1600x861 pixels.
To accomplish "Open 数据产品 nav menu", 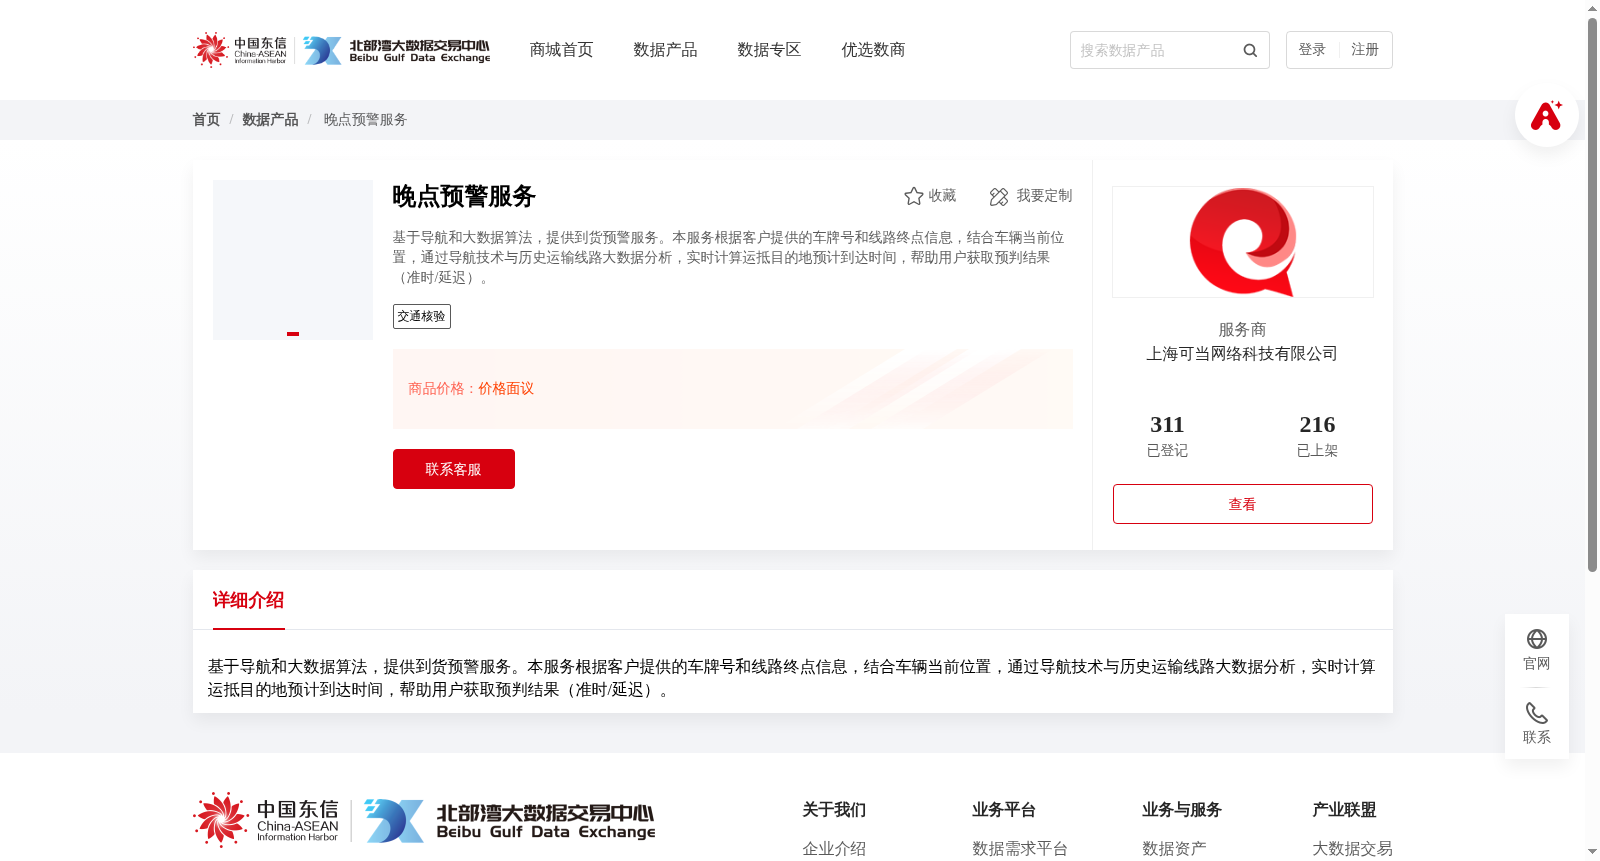I will [x=665, y=50].
